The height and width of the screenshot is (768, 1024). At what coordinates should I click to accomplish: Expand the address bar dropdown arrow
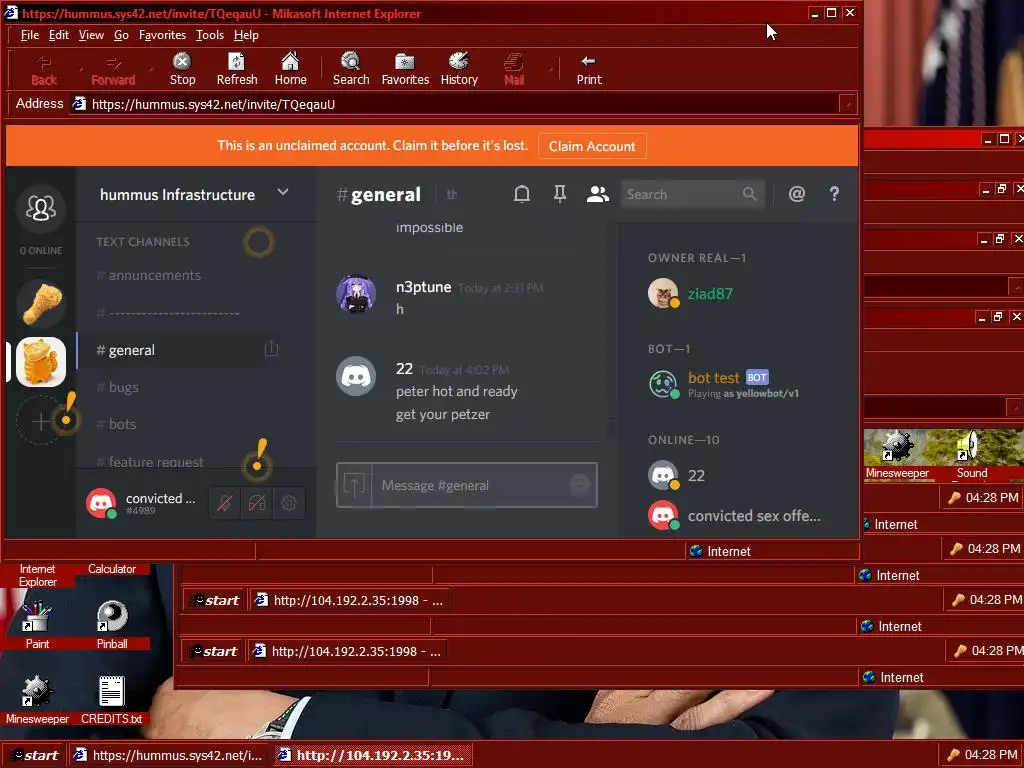click(848, 104)
